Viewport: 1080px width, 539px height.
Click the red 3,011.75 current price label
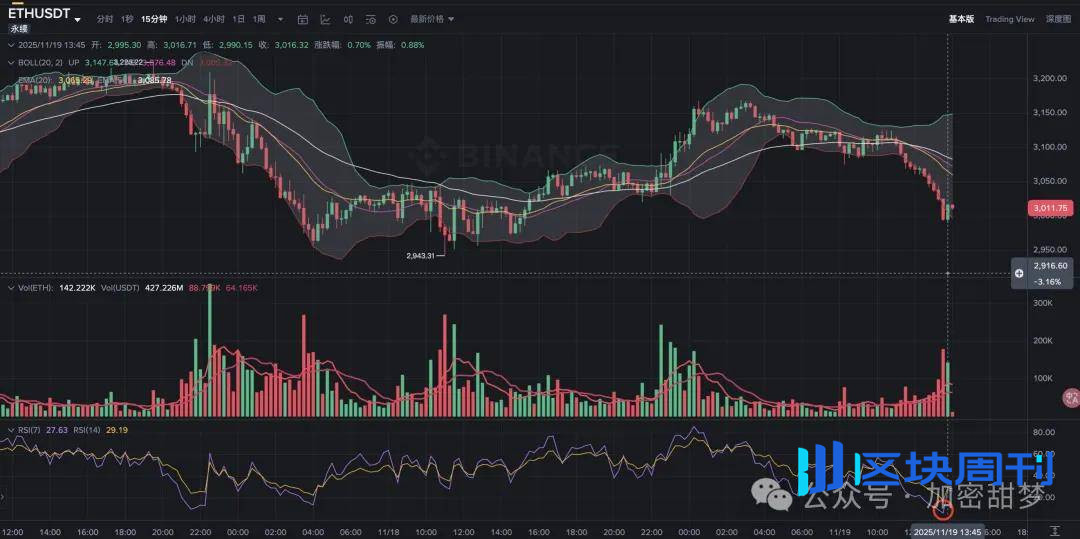coord(1050,208)
